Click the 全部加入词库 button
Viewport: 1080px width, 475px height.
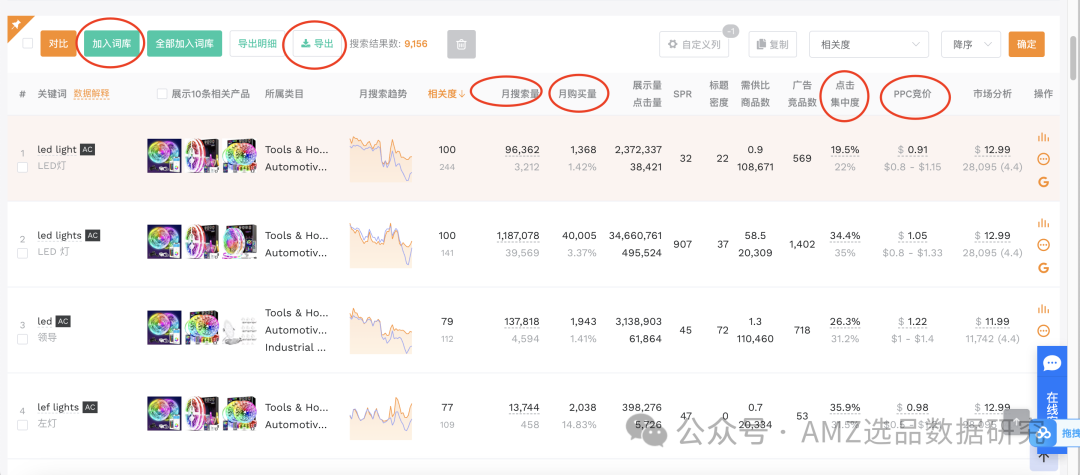click(x=184, y=43)
